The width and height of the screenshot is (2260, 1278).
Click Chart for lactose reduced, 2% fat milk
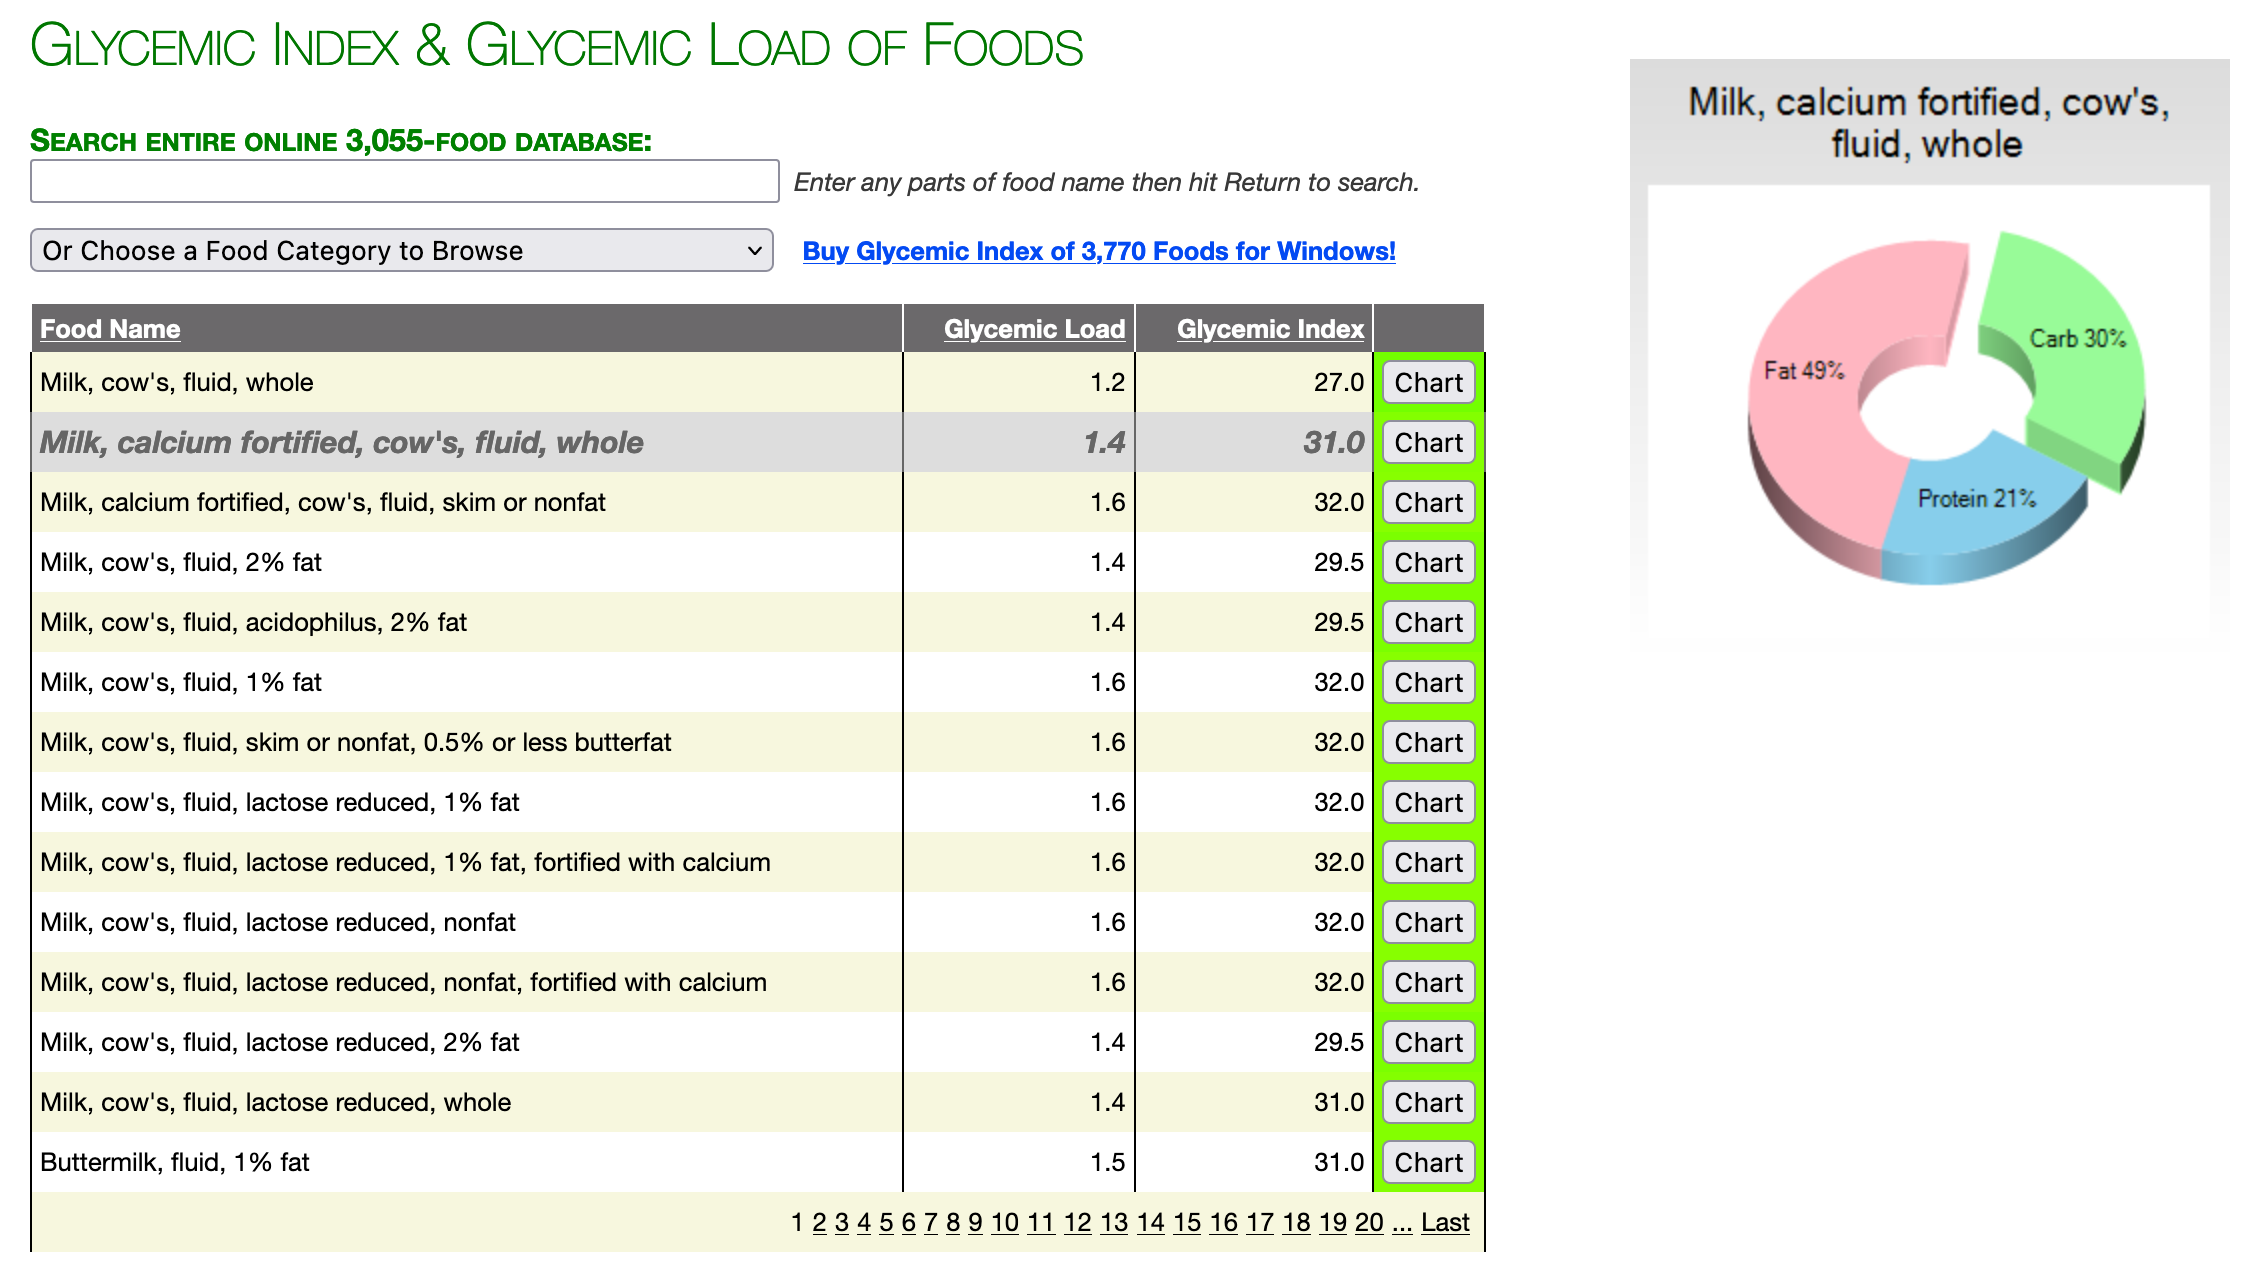click(1428, 1042)
